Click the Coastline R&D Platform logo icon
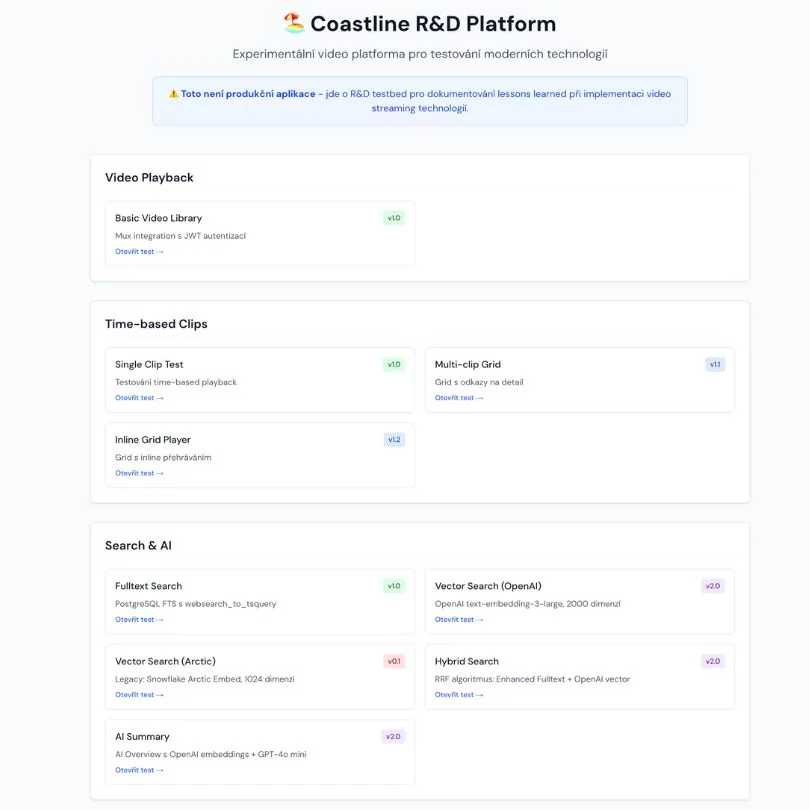The image size is (810, 810). coord(293,22)
